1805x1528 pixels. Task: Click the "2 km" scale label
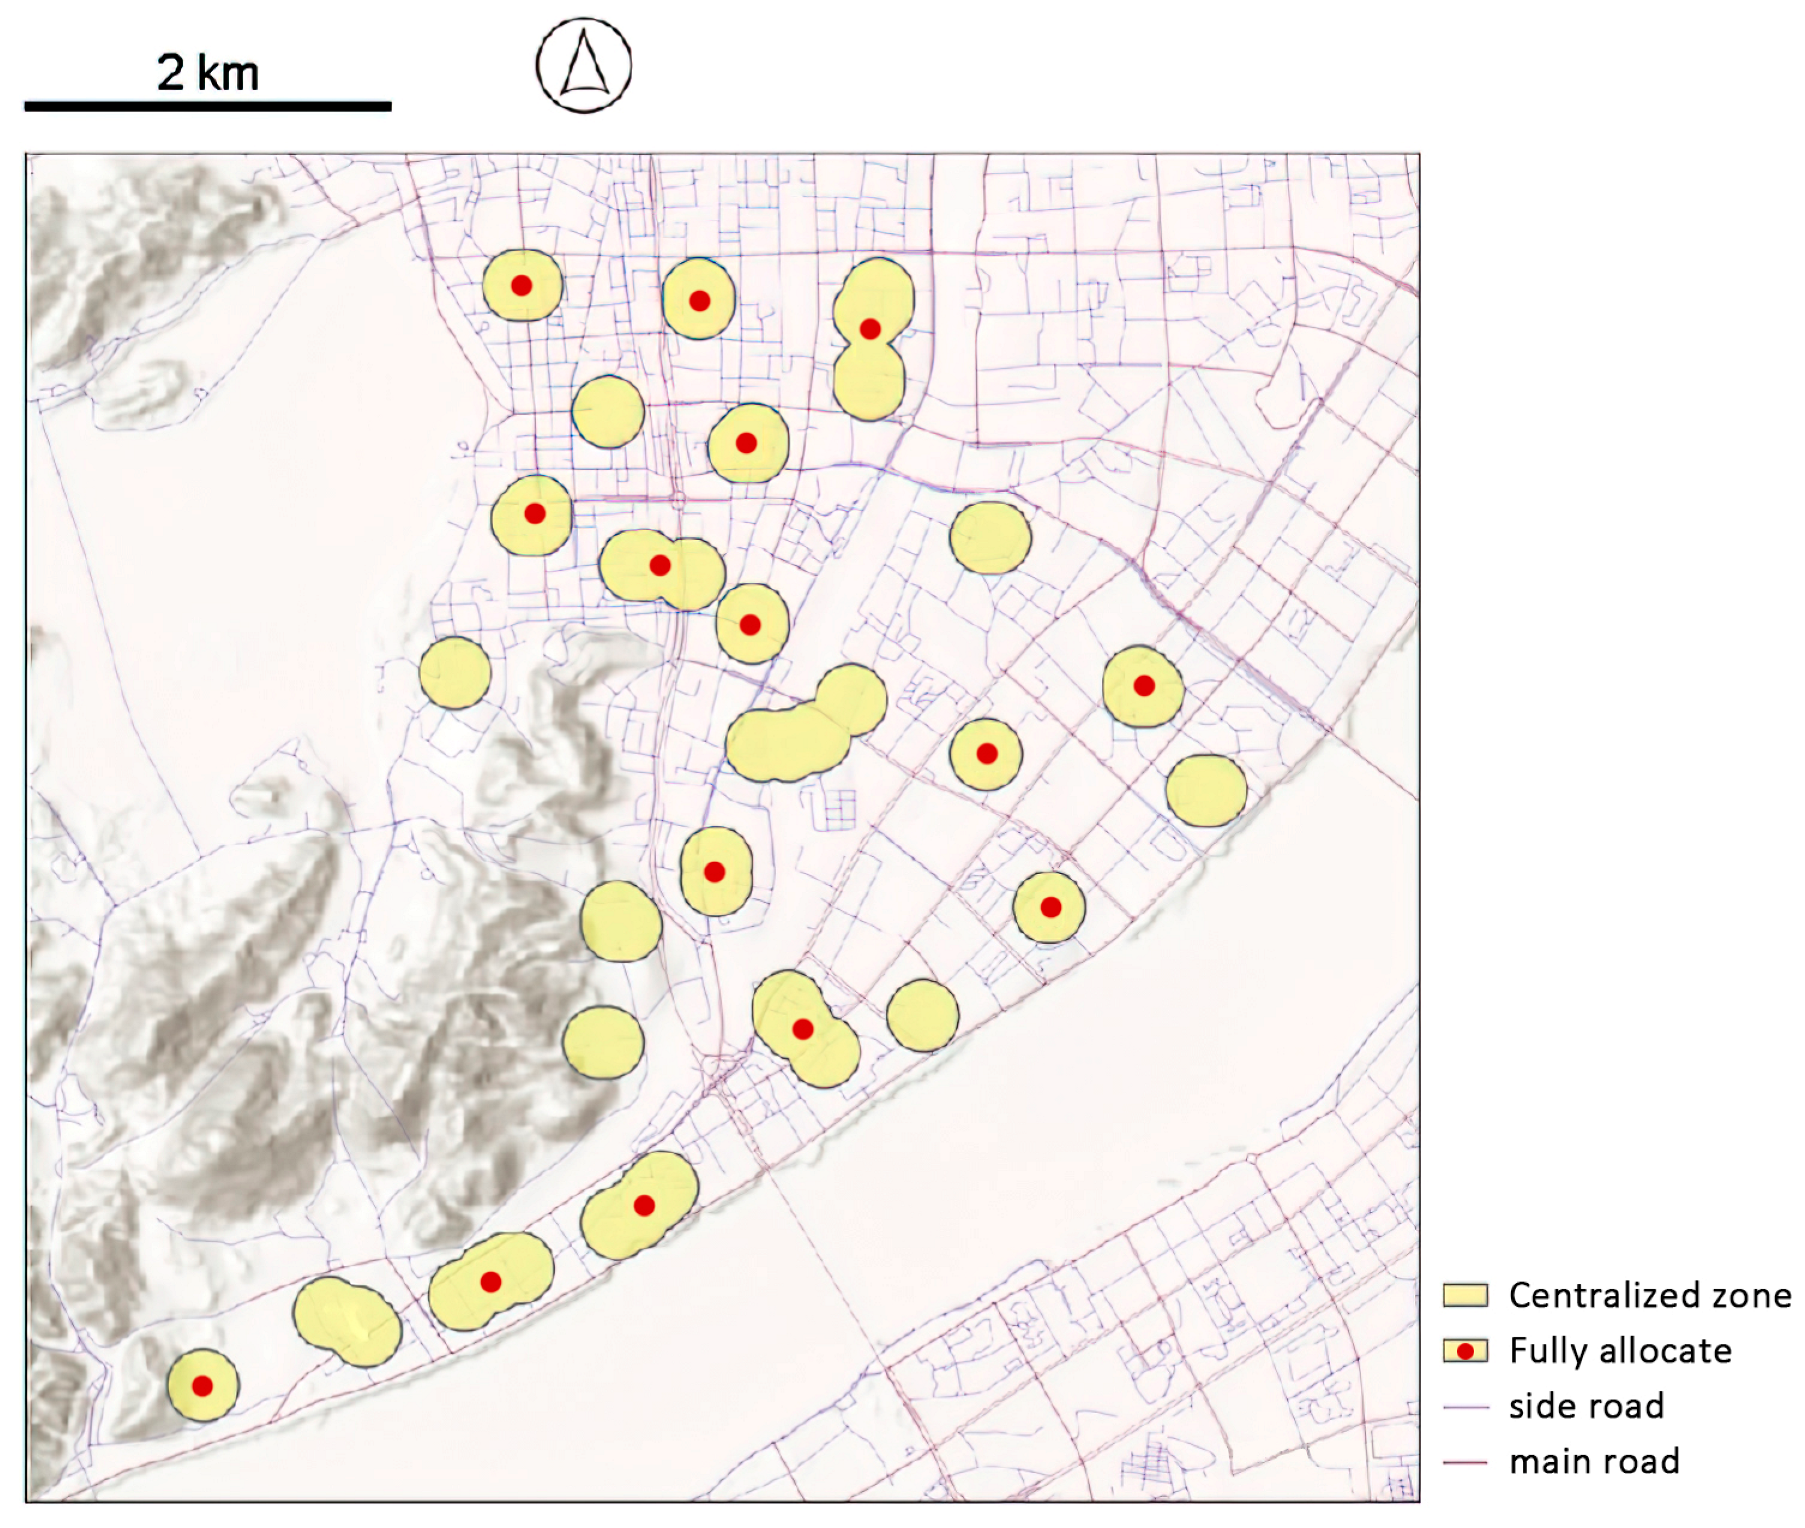208,73
